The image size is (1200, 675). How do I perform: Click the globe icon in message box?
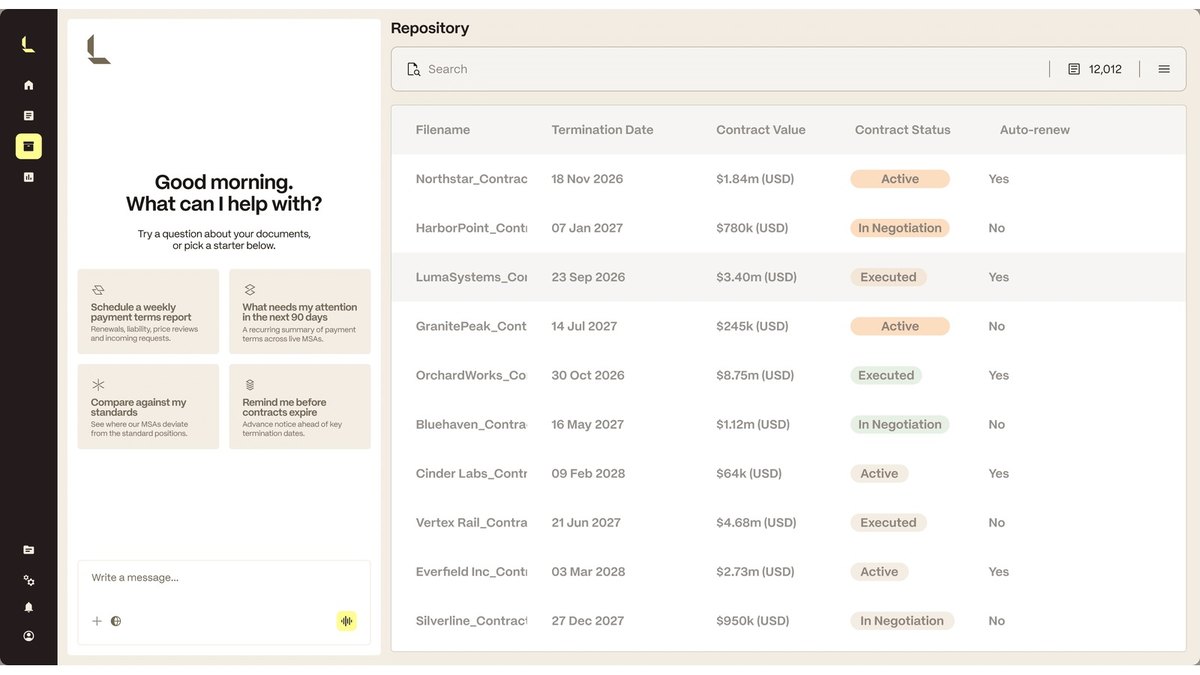pos(116,621)
